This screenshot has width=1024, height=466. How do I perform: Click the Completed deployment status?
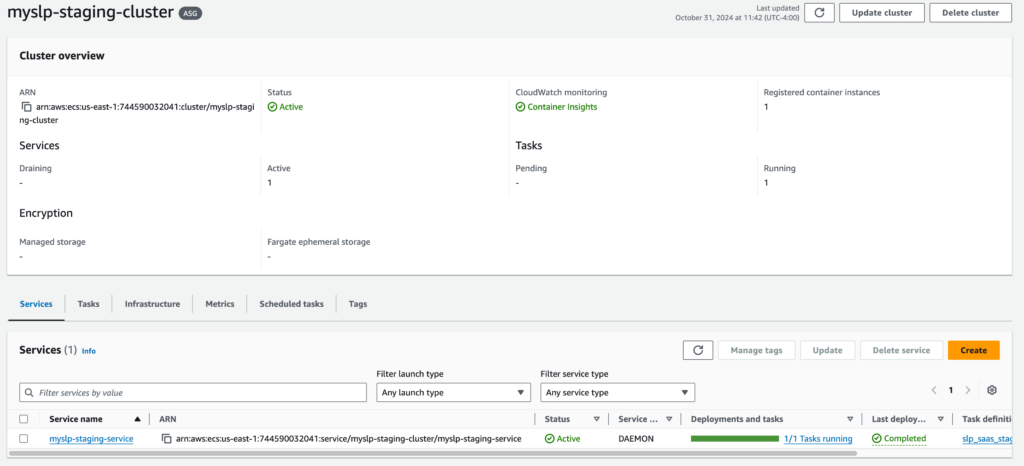899,439
